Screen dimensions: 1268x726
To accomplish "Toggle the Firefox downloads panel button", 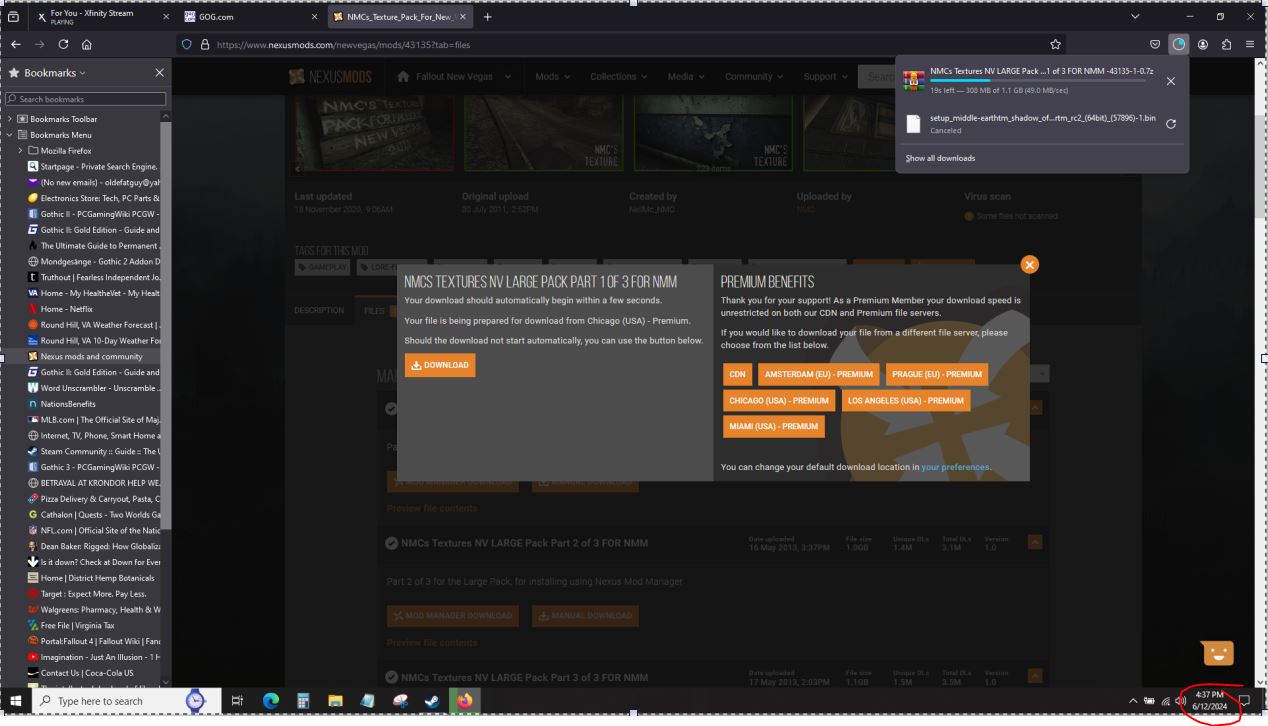I will point(1179,44).
